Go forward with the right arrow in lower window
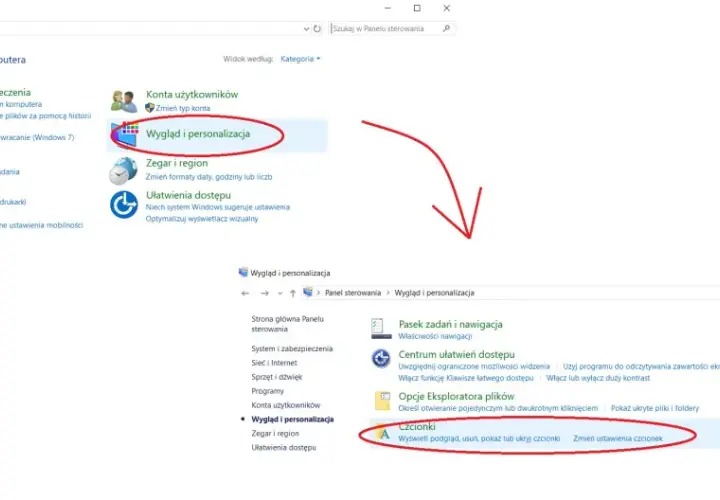Screen dimensions: 720x500 264,293
